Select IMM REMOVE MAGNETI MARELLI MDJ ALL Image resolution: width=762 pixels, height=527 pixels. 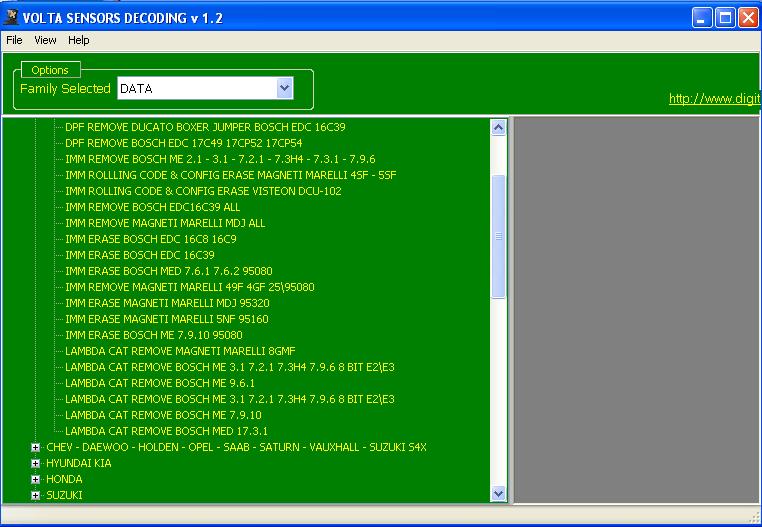click(165, 224)
